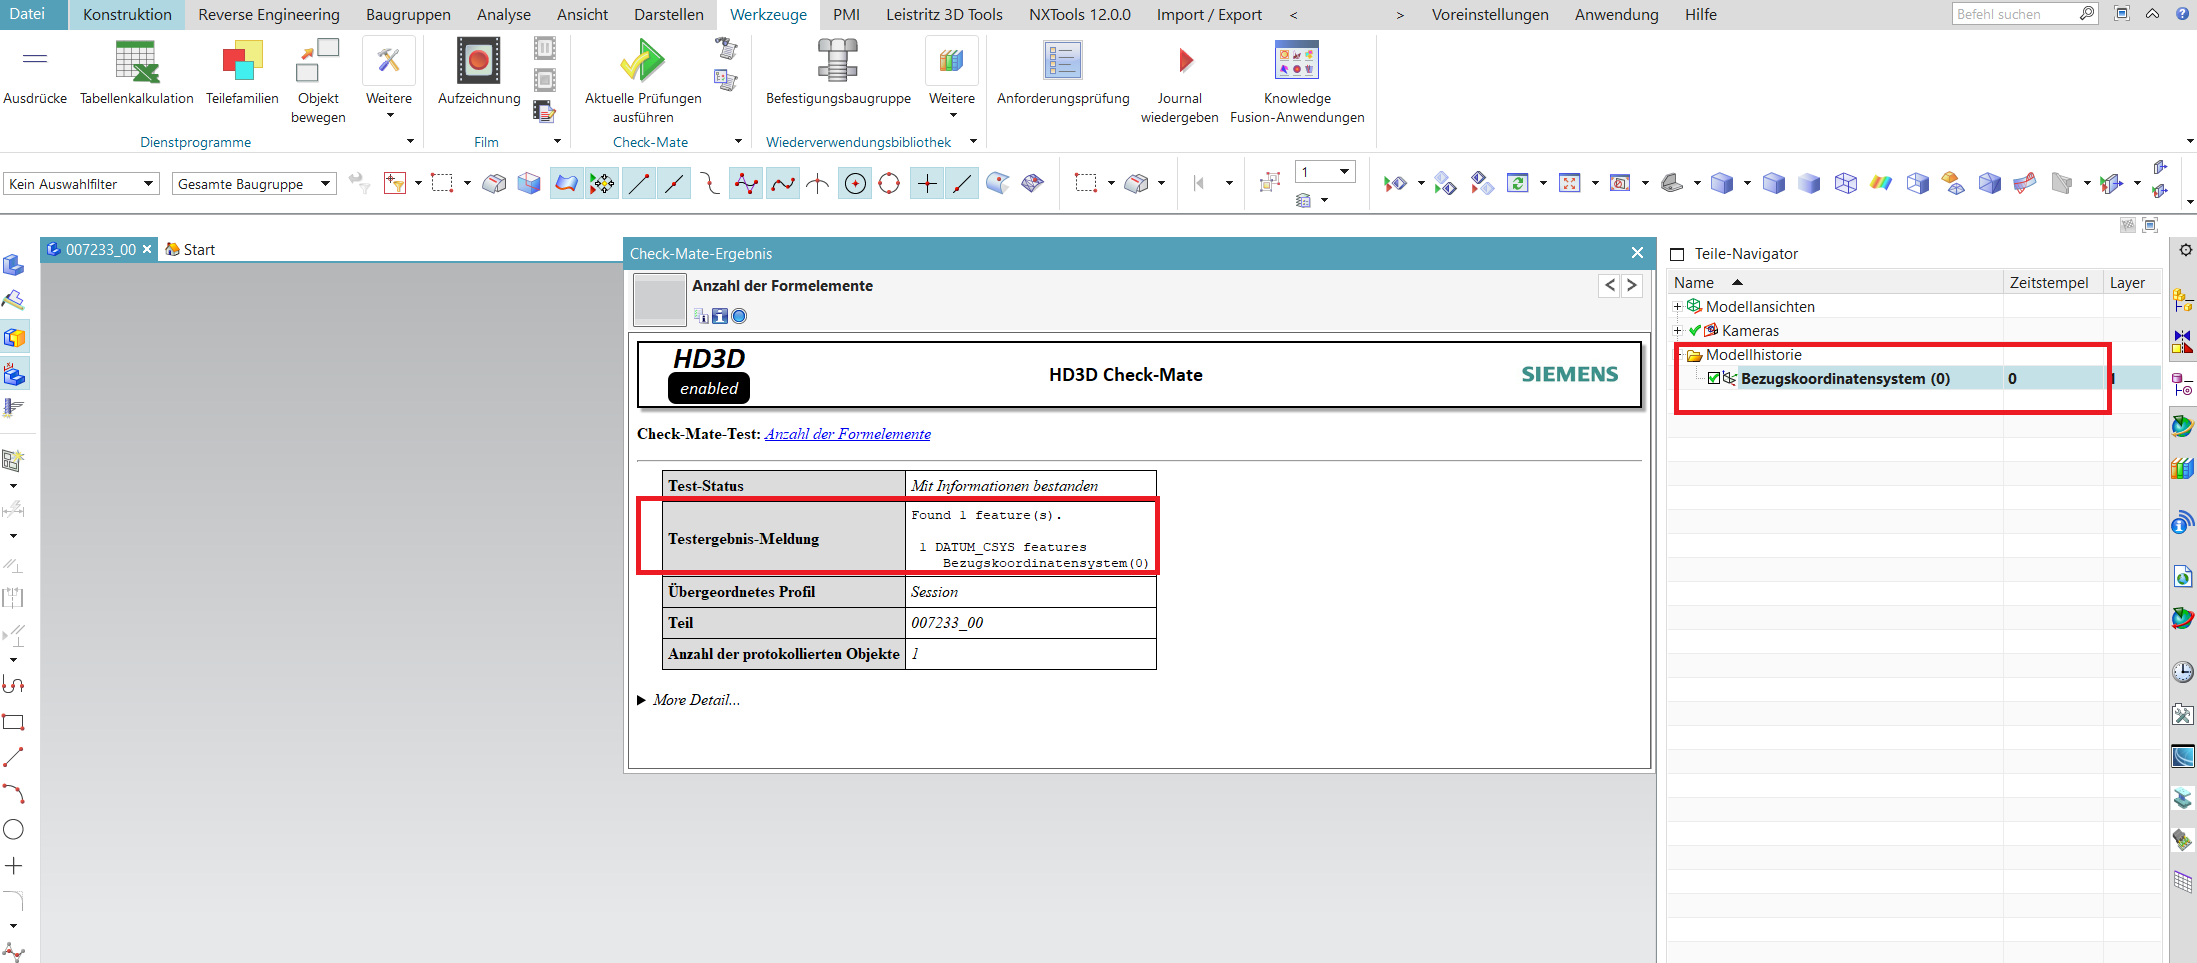Open the Teile-Navigator settings gear
Viewport: 2197px width, 963px height.
click(2186, 250)
